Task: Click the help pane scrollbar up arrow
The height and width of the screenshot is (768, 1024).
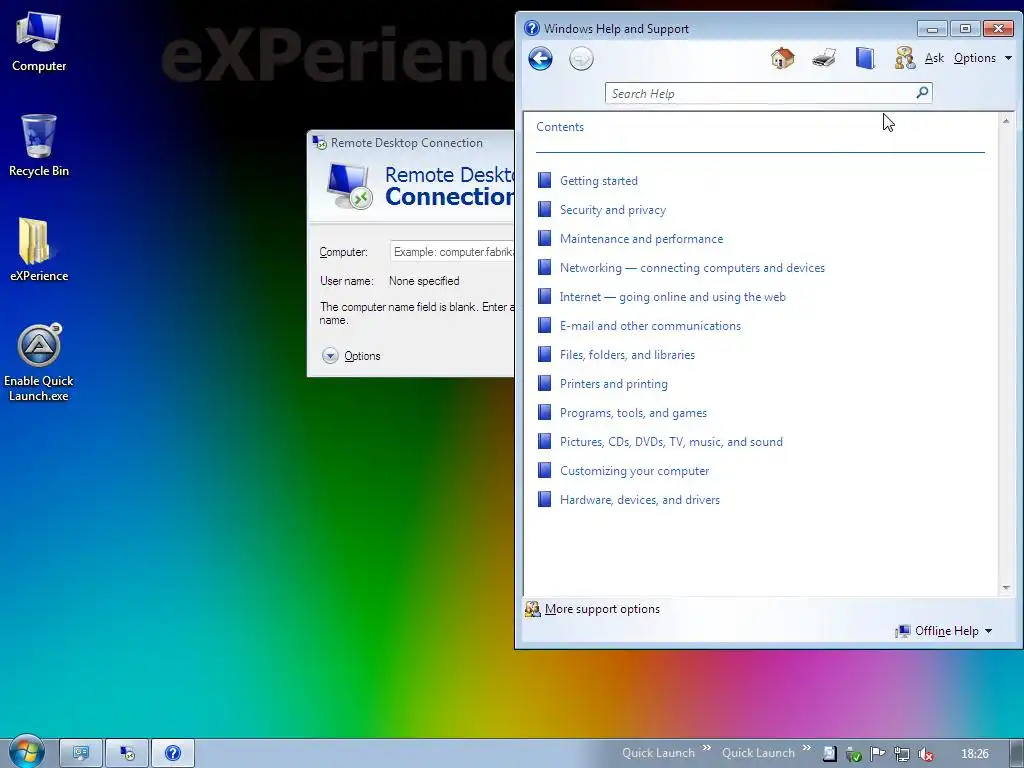Action: pos(1006,121)
